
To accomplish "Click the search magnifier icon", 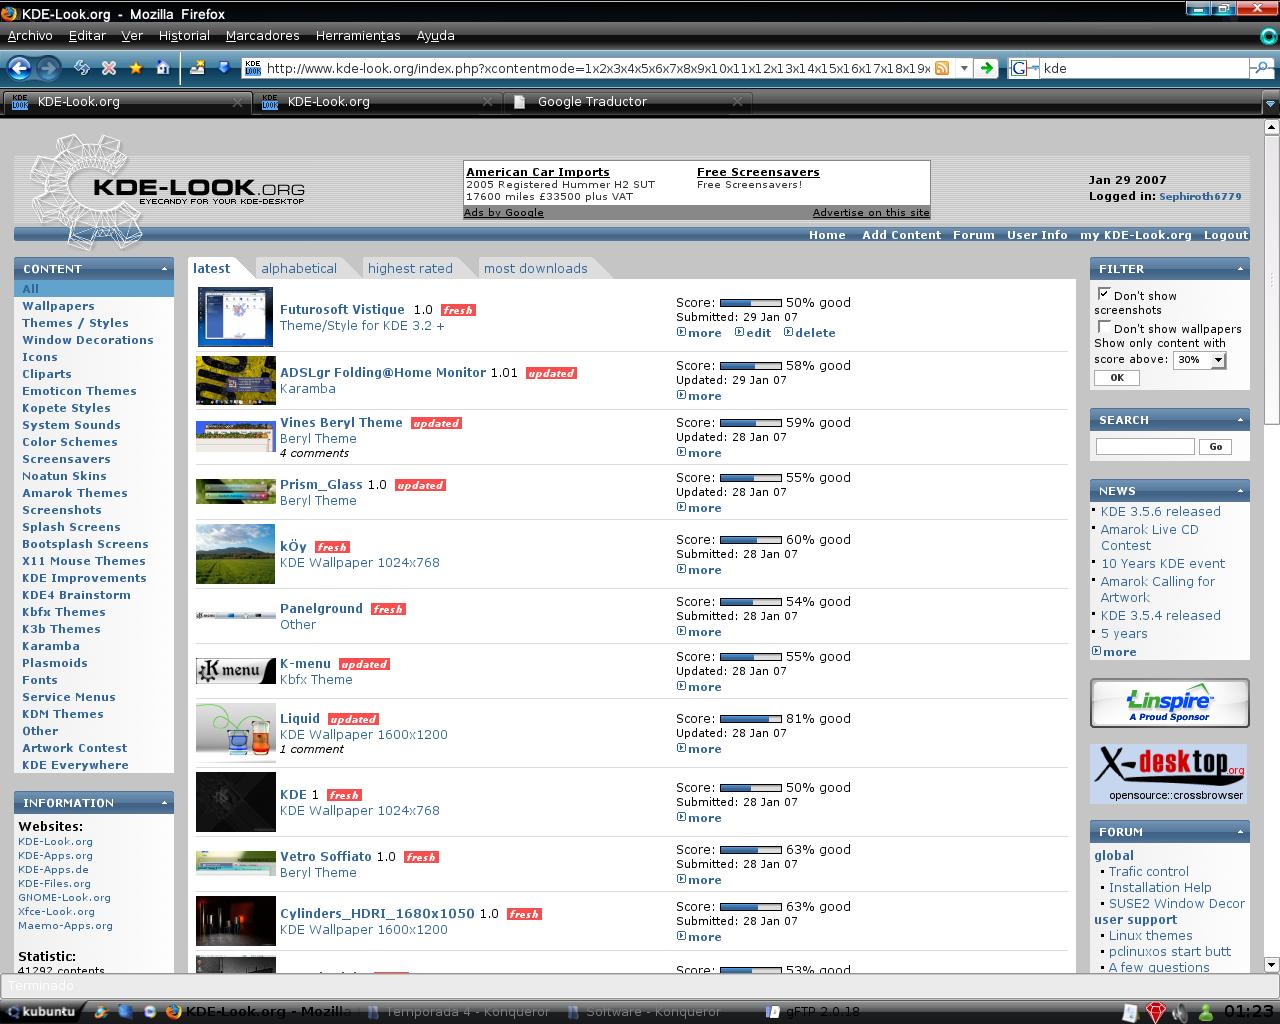I will tap(1261, 68).
